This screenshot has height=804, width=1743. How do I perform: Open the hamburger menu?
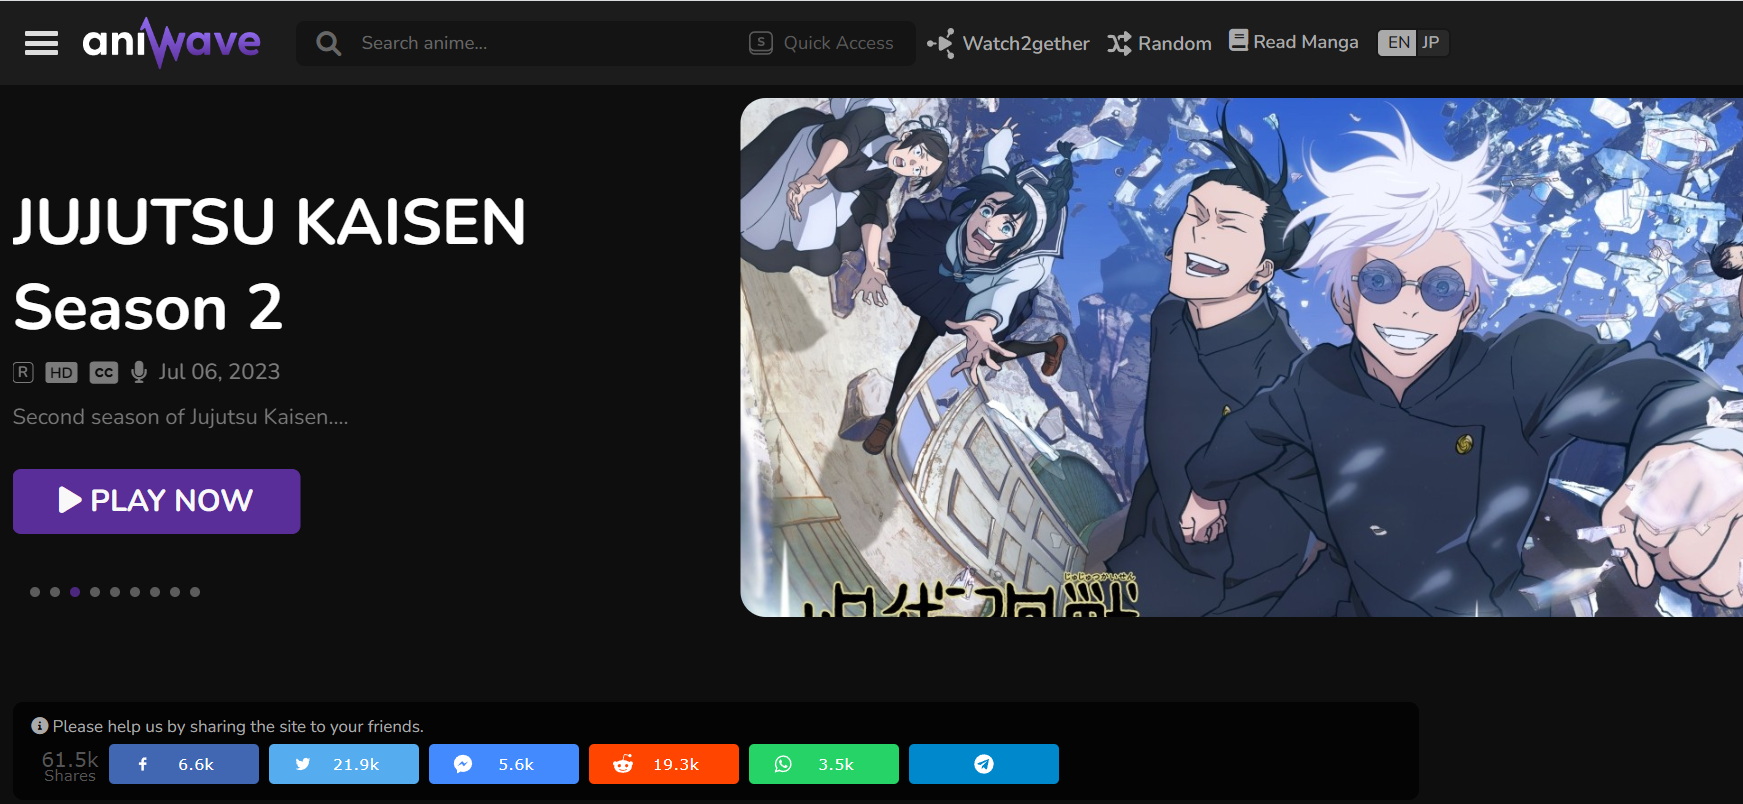(x=41, y=43)
